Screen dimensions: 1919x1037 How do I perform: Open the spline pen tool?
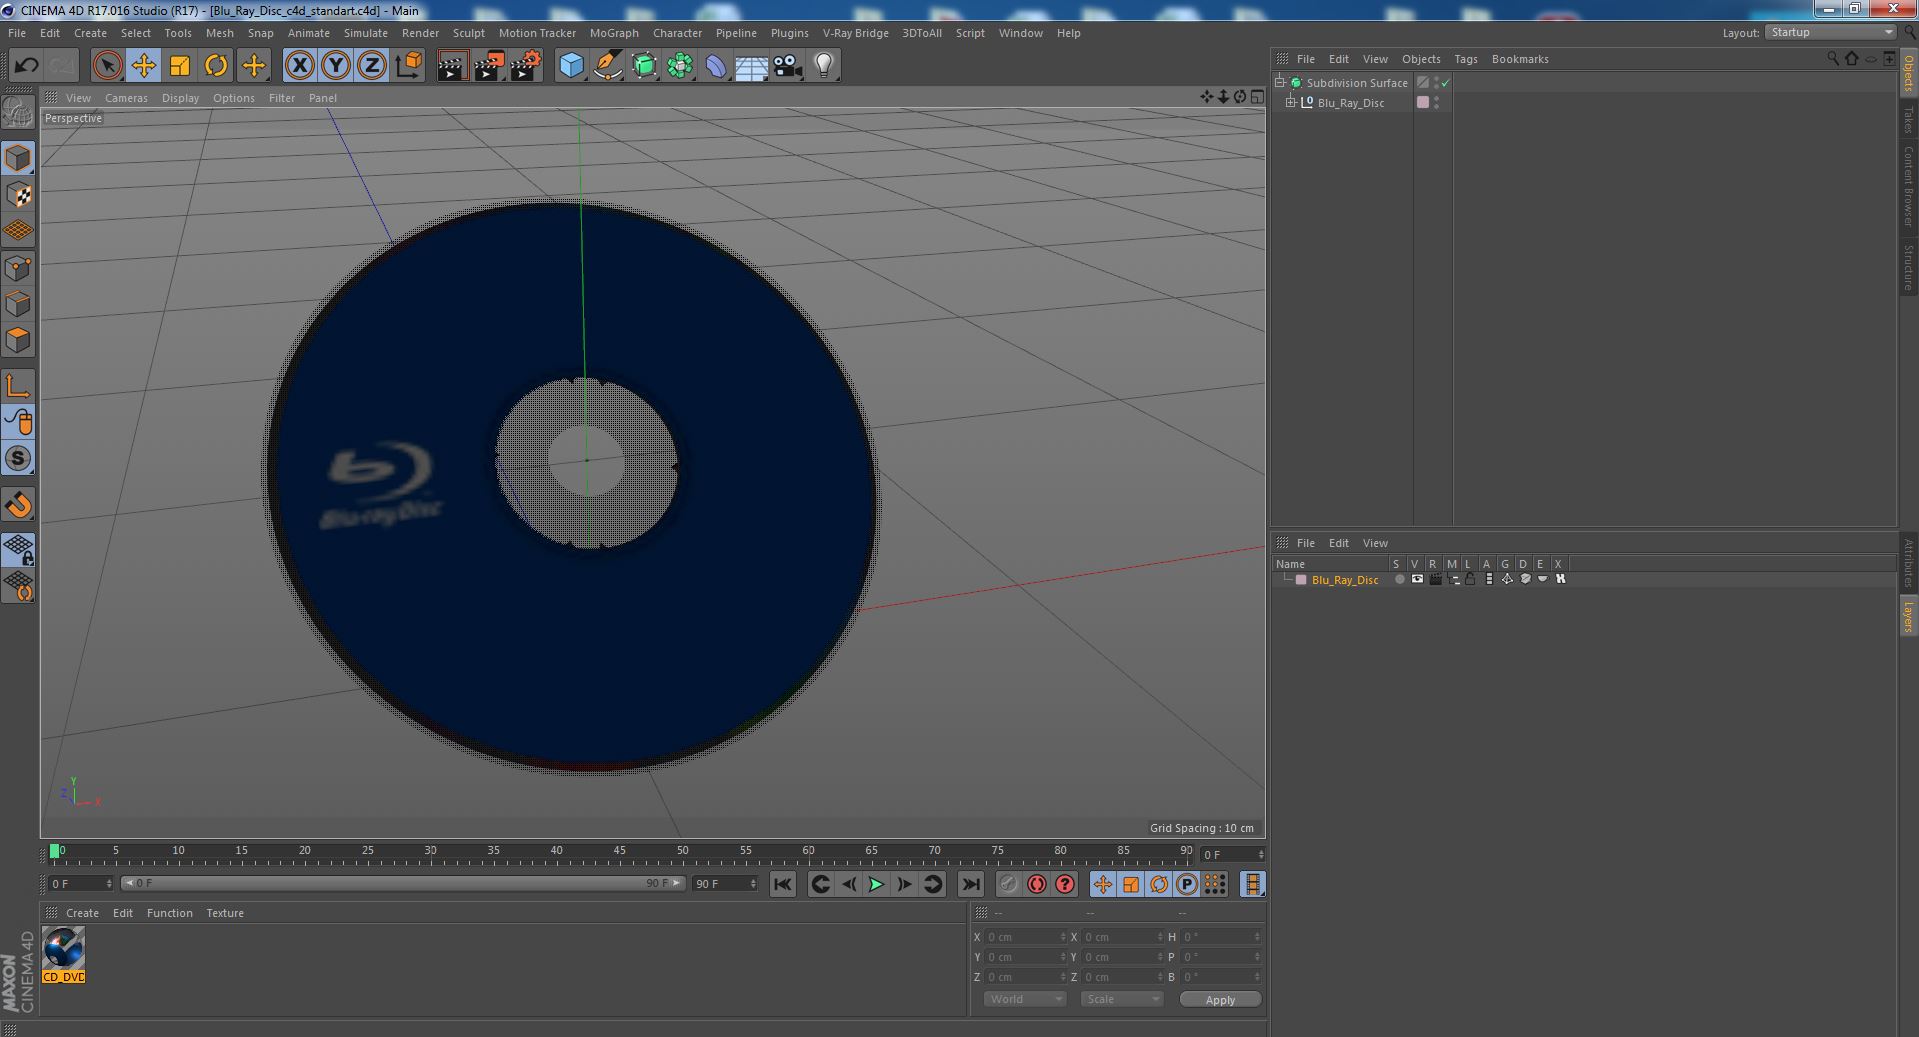click(x=607, y=66)
